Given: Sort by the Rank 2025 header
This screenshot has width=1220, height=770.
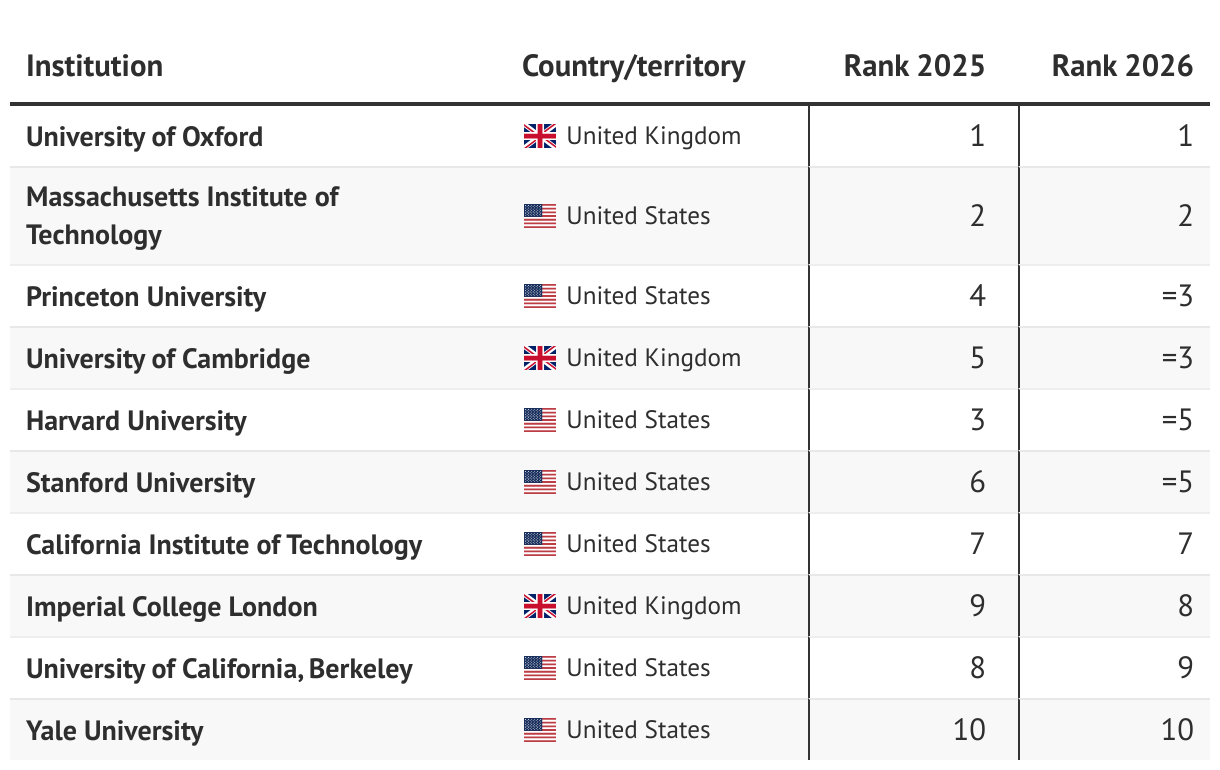Looking at the screenshot, I should coord(914,66).
